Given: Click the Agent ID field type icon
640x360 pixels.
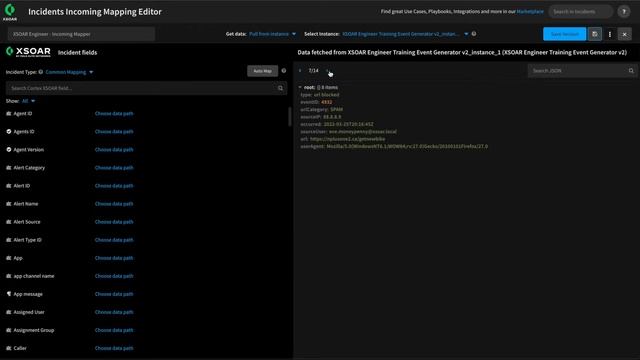Looking at the screenshot, I should (9, 113).
